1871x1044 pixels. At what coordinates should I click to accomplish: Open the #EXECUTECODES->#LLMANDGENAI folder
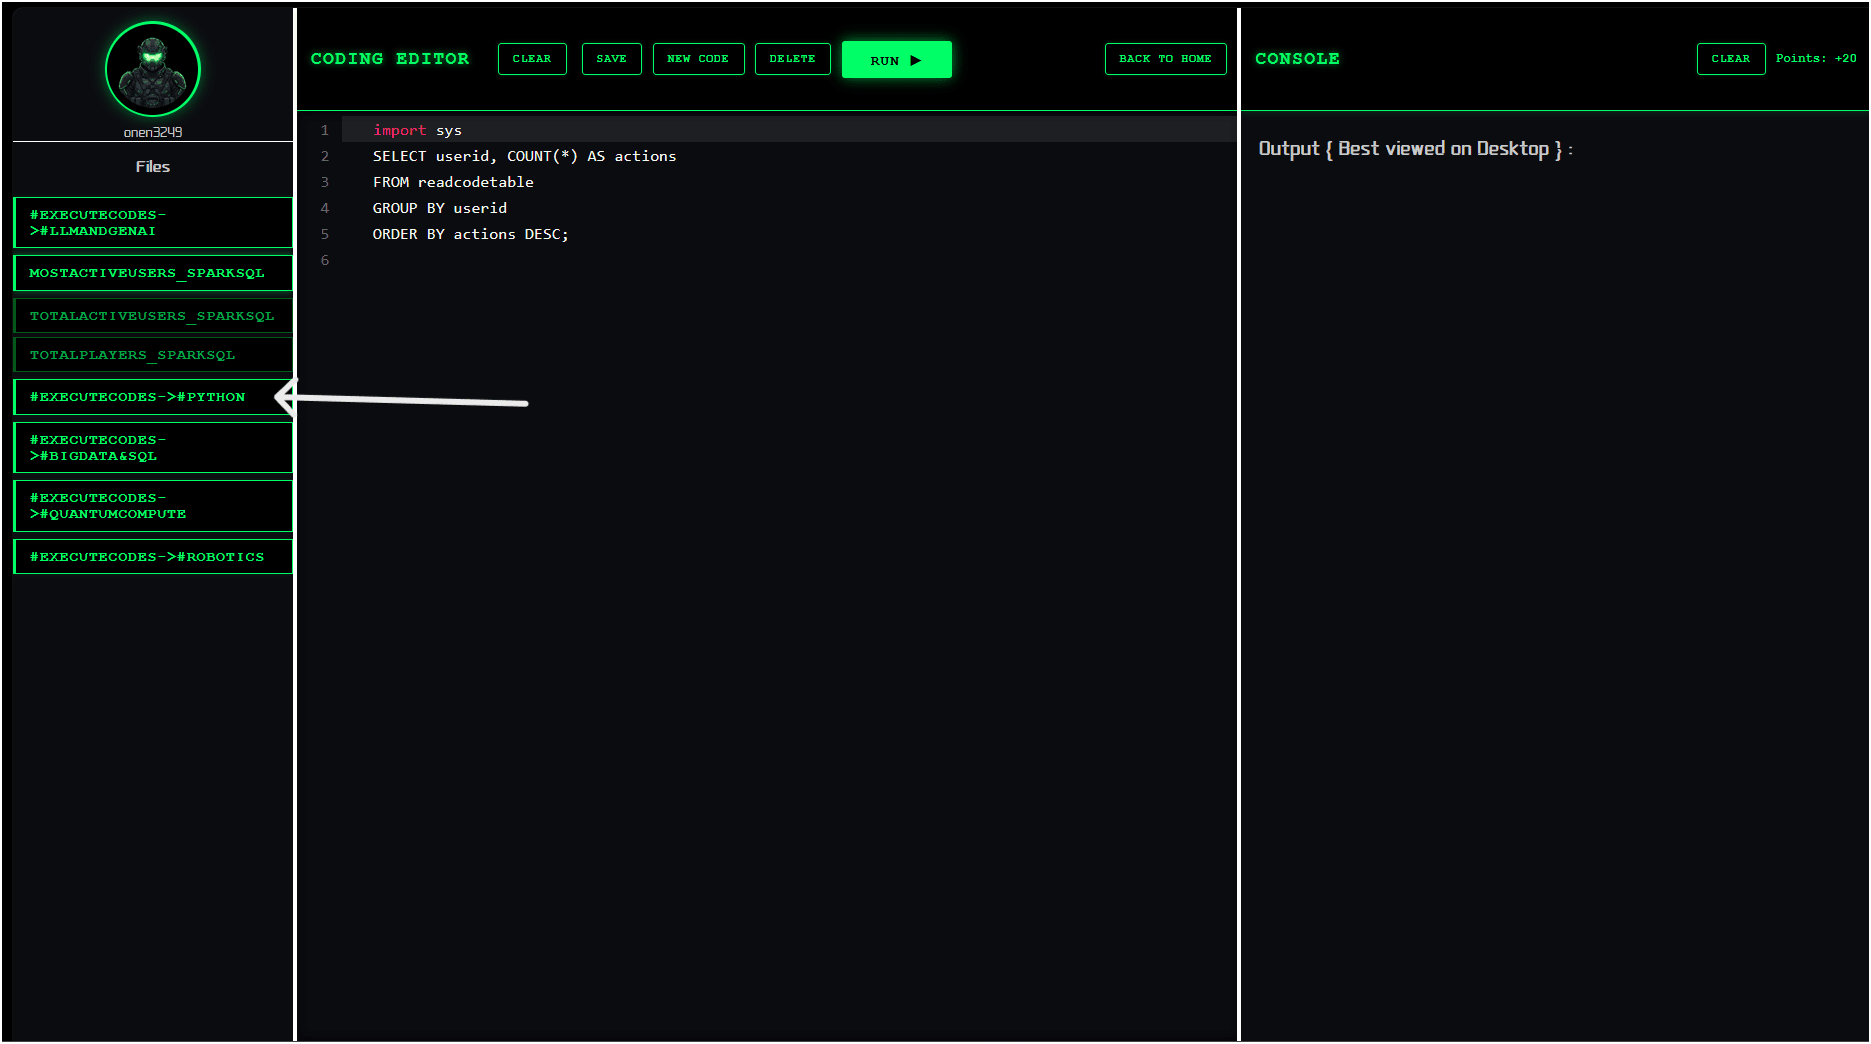click(x=153, y=223)
